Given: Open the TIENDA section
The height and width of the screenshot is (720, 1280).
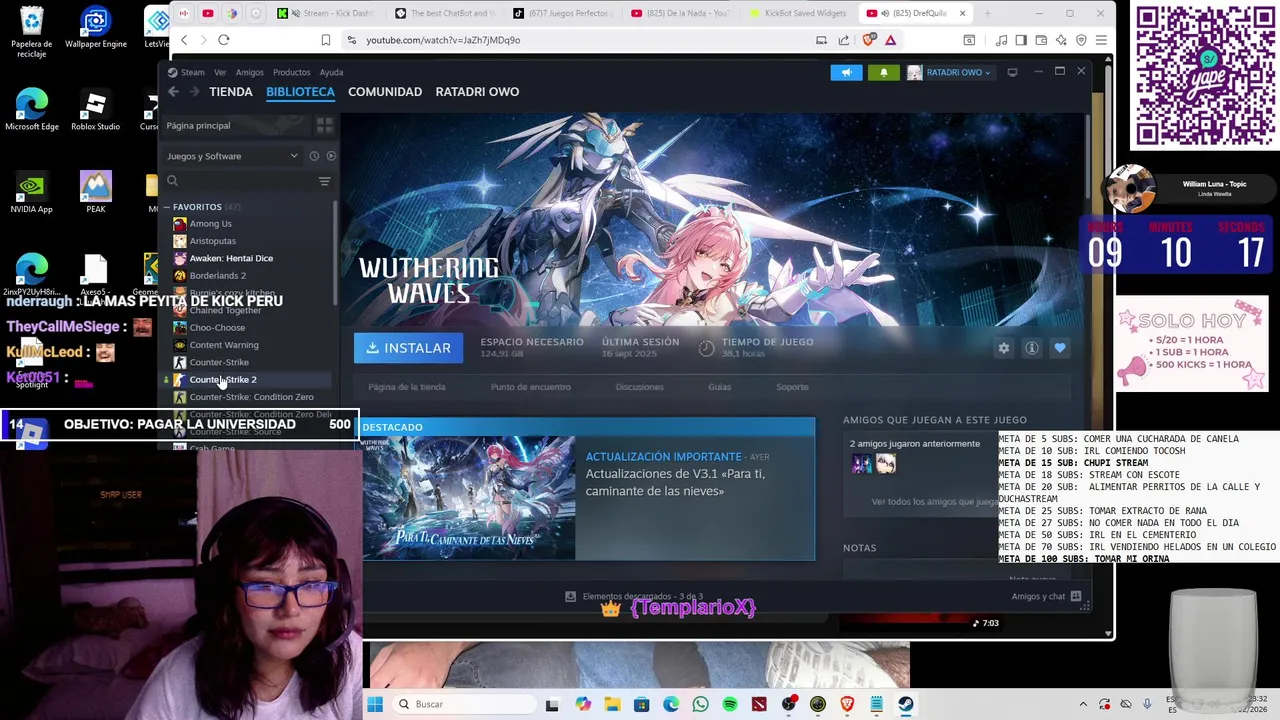Looking at the screenshot, I should tap(230, 91).
